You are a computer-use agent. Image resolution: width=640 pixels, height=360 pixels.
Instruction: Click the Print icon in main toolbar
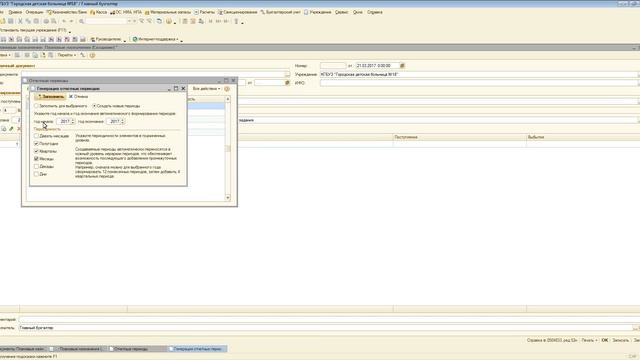(46, 21)
